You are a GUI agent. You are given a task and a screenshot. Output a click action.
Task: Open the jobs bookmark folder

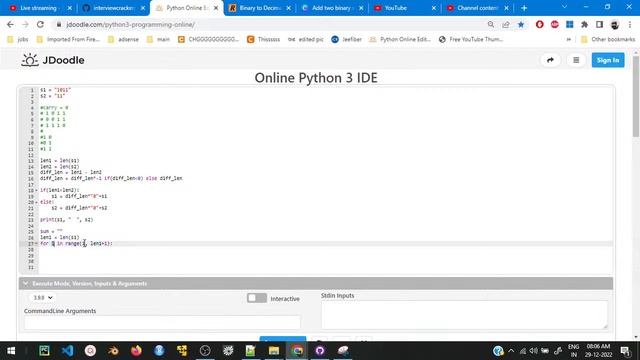[x=18, y=39]
